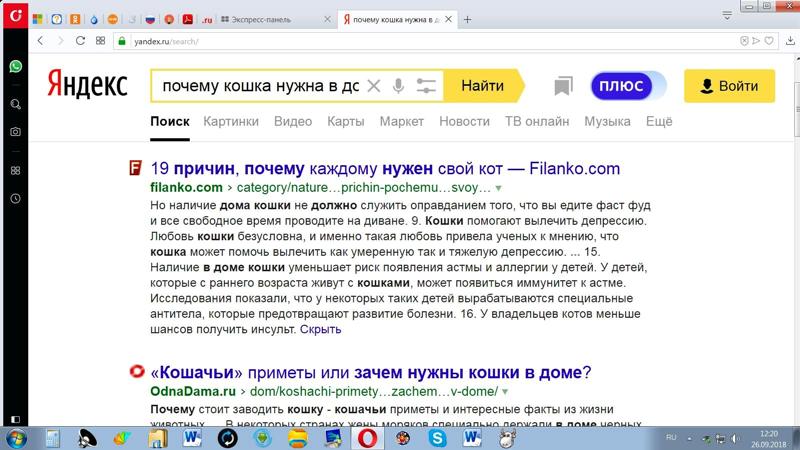Image resolution: width=800 pixels, height=450 pixels.
Task: Switch to the pinned .ru tab
Action: pyautogui.click(x=207, y=20)
